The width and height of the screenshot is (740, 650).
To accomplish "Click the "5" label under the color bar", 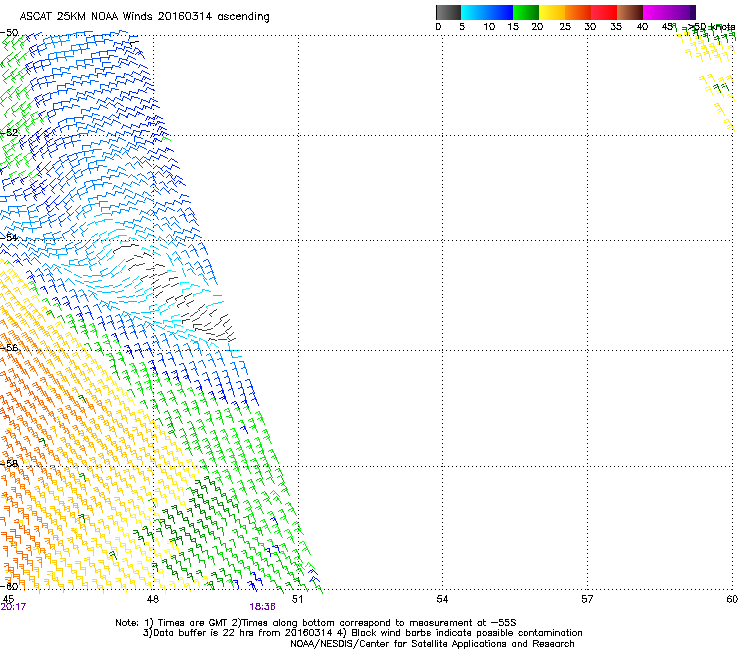I will pyautogui.click(x=462, y=27).
